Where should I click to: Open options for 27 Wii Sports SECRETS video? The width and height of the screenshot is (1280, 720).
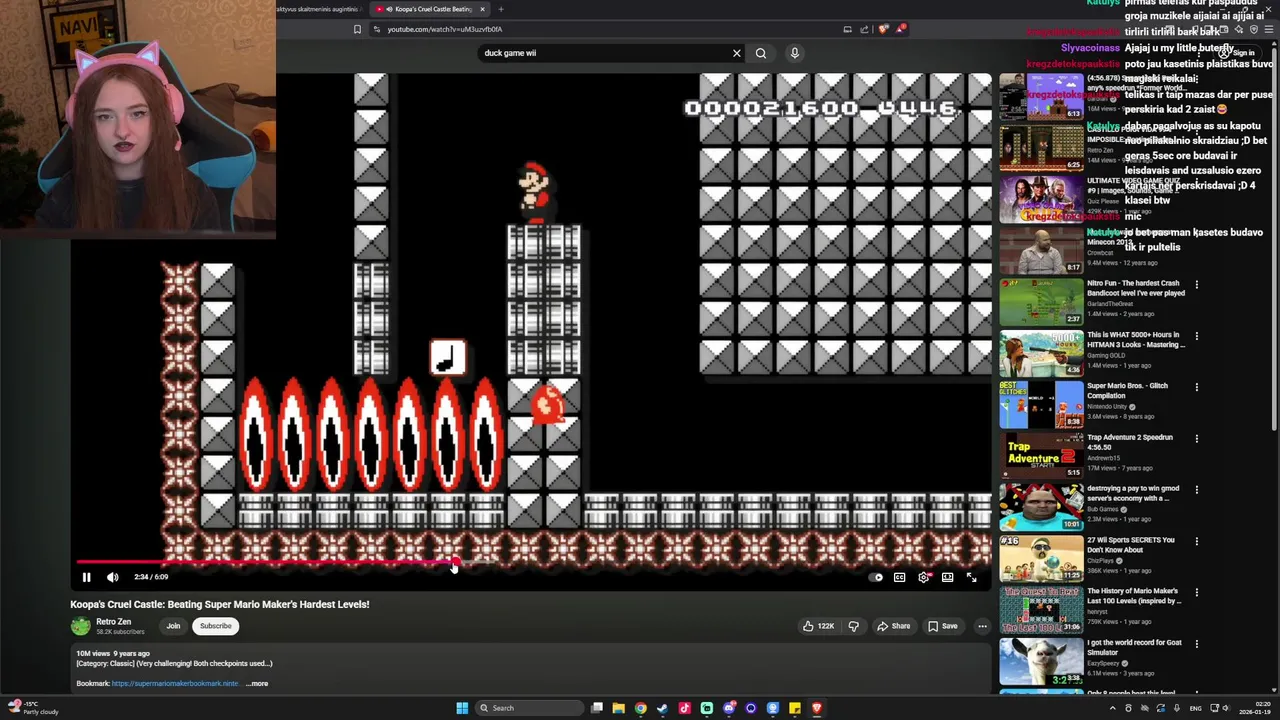(x=1196, y=541)
